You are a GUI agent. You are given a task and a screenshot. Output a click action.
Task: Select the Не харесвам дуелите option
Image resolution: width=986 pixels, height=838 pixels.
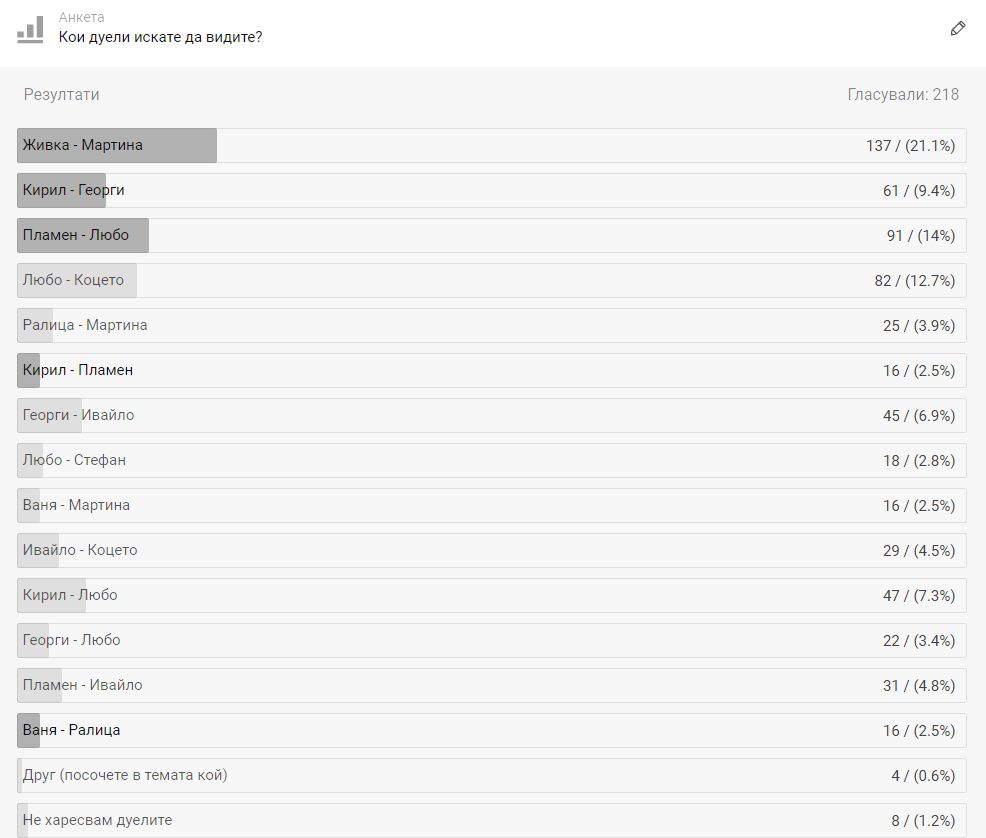(x=492, y=820)
